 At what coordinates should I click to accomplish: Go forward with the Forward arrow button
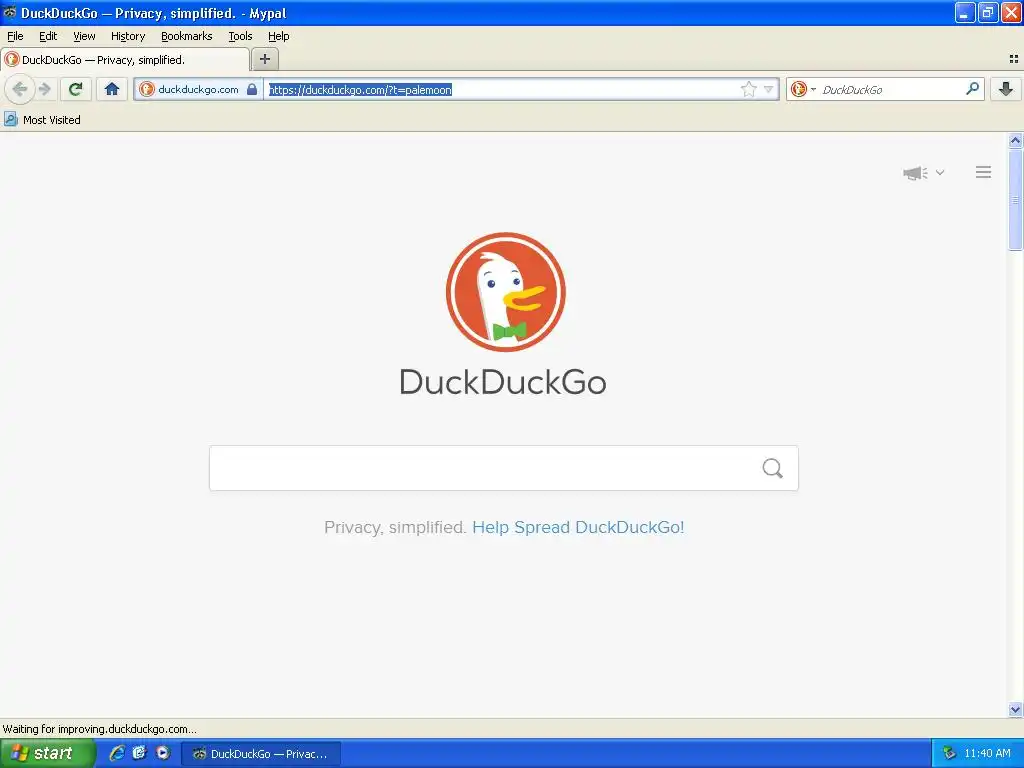[44, 89]
